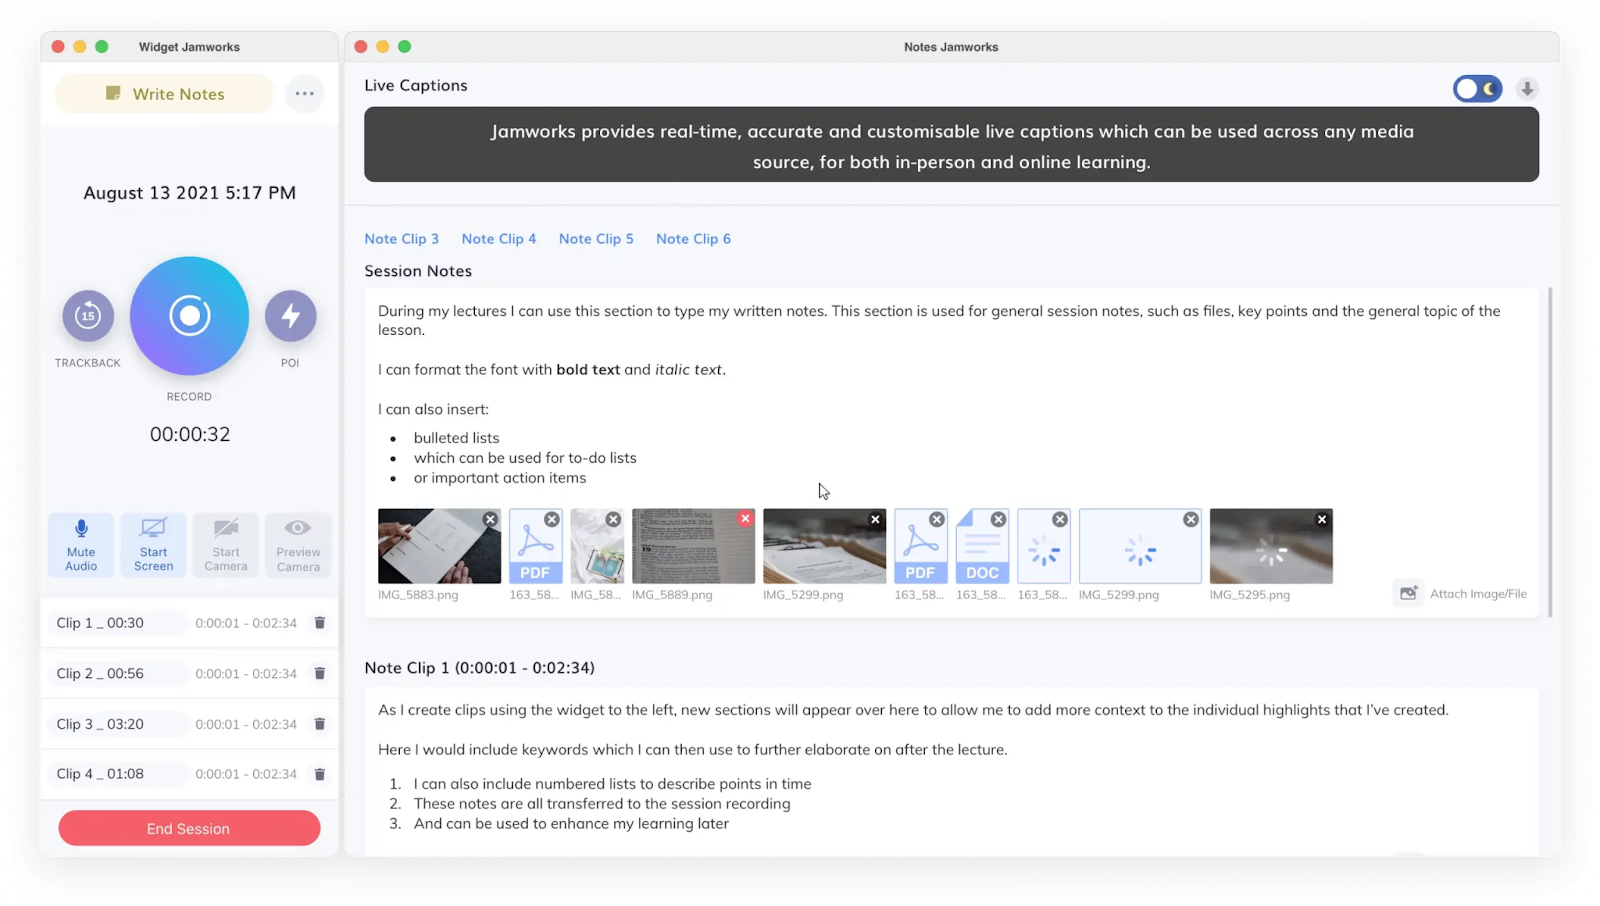
Task: Click the Trackback 15-second rewind icon
Action: 88,316
